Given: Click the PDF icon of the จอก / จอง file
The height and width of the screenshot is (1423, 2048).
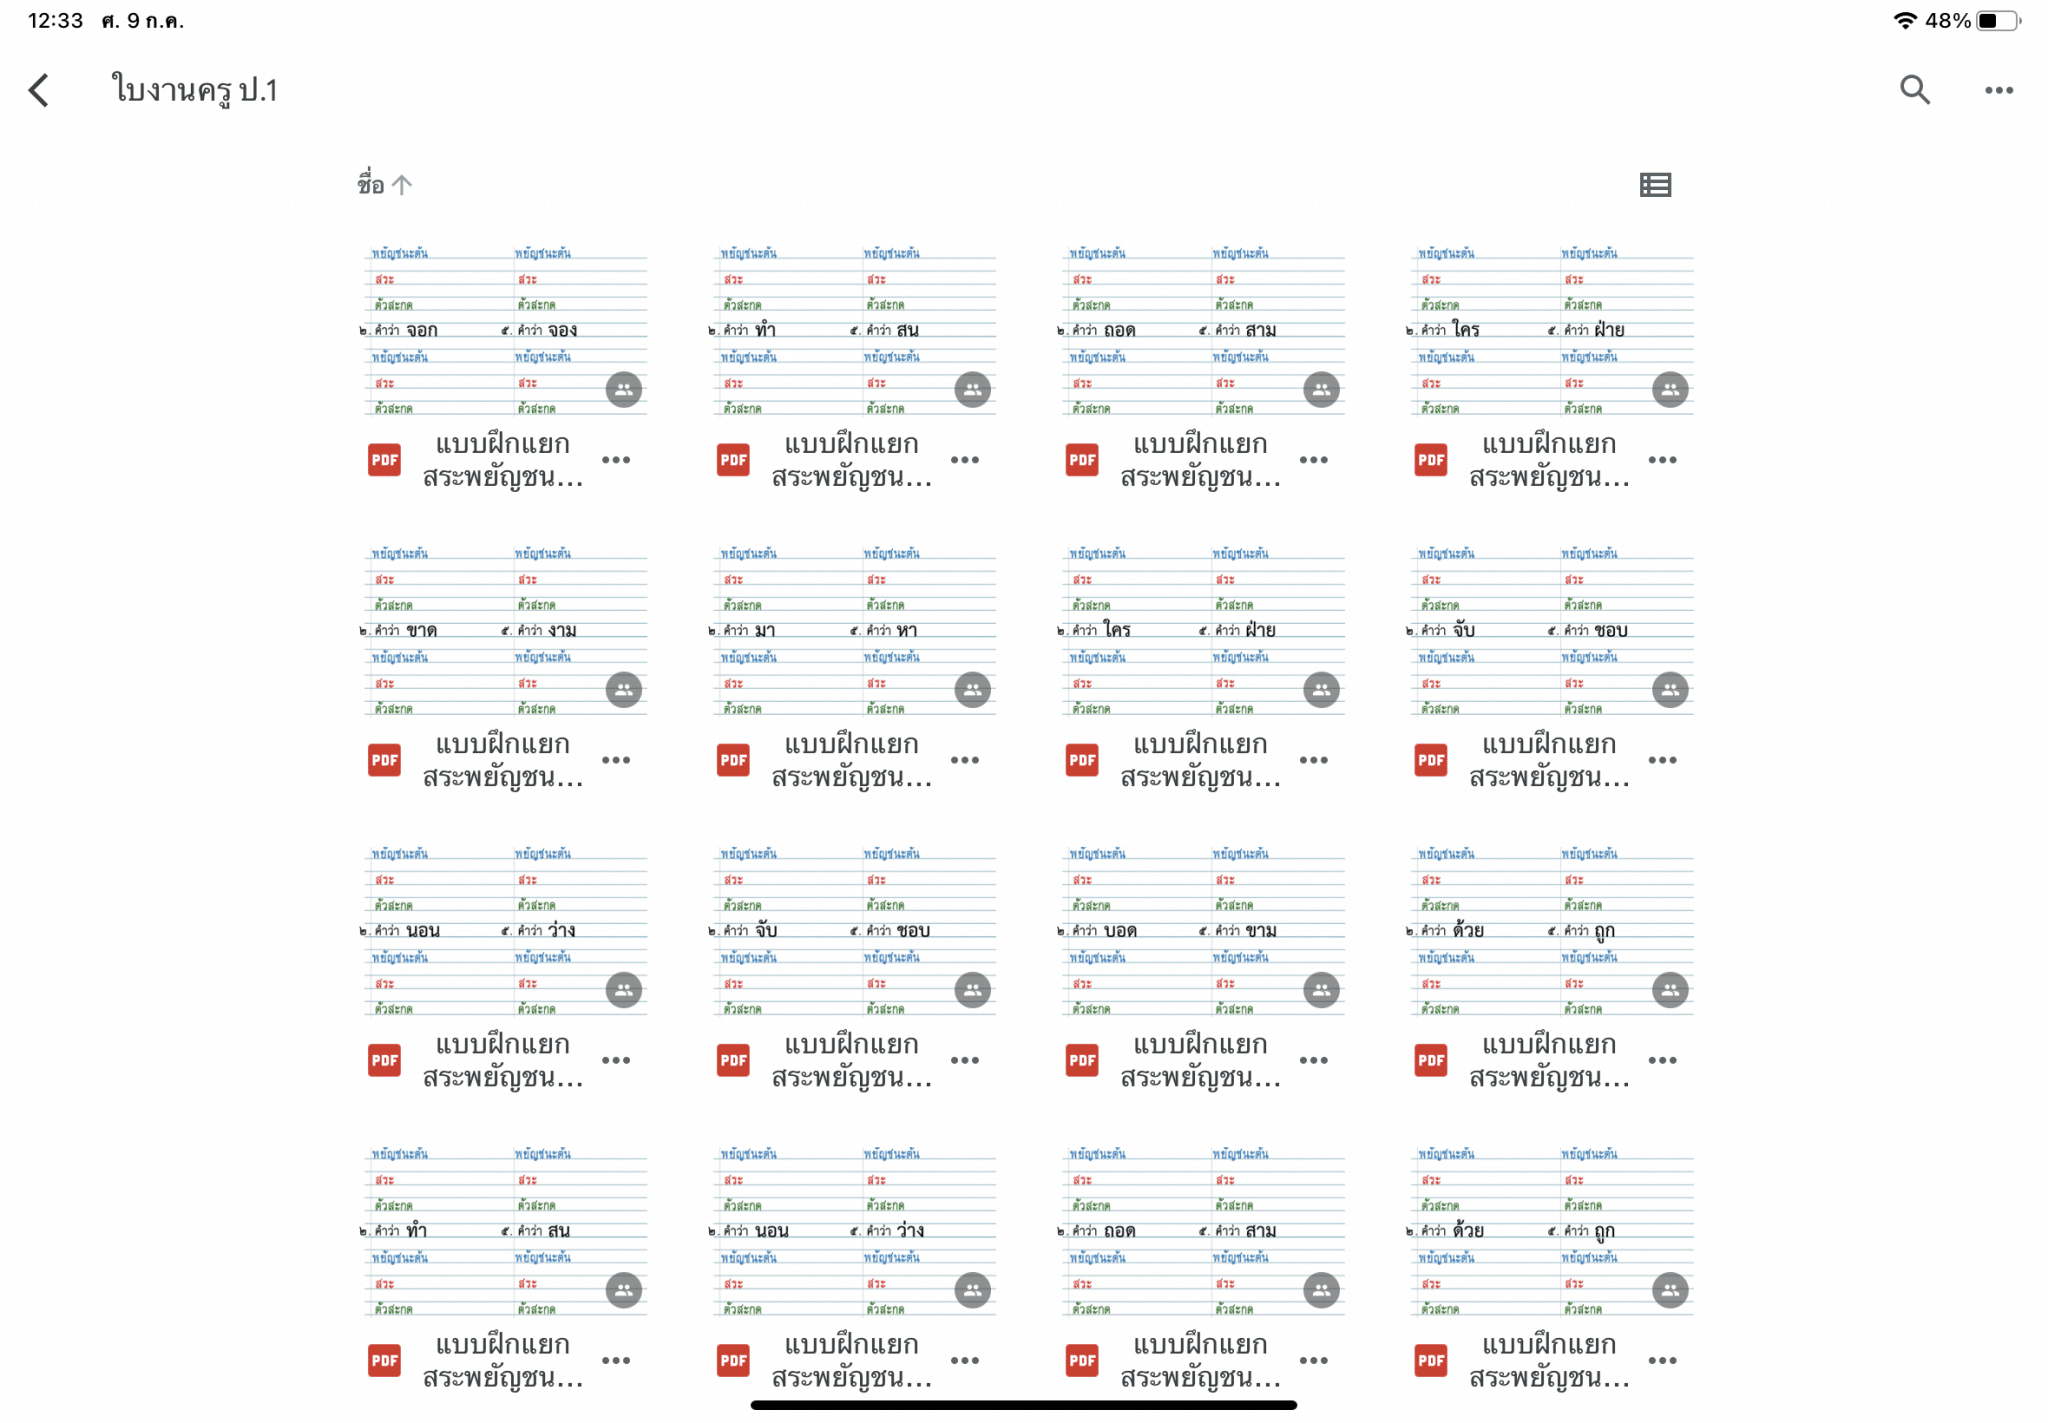Looking at the screenshot, I should 384,460.
